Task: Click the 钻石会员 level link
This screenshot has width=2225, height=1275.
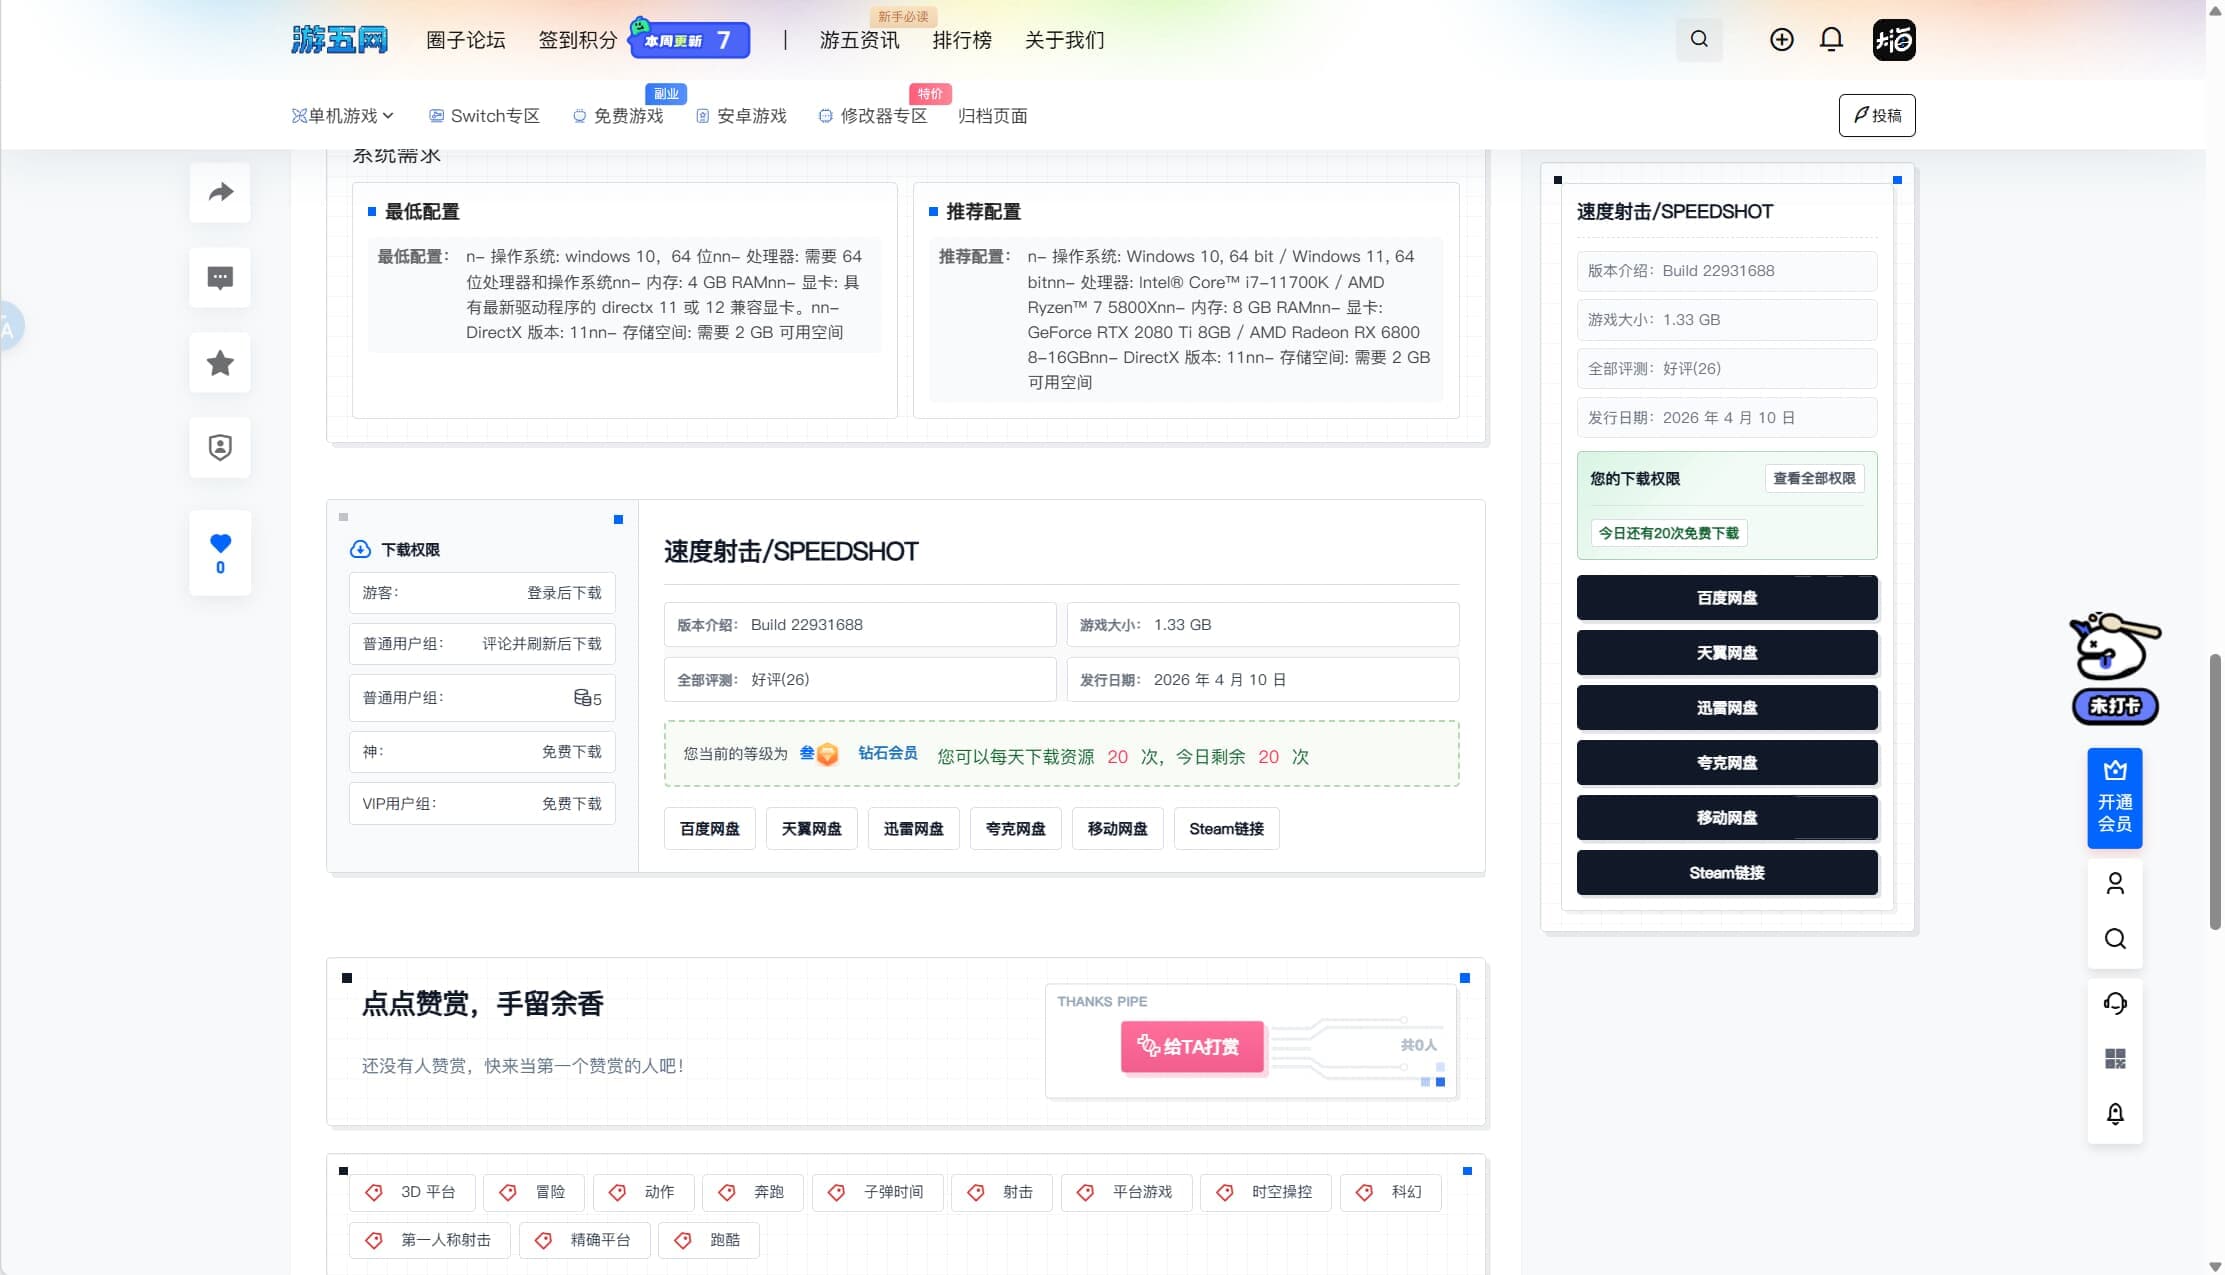Action: click(888, 753)
